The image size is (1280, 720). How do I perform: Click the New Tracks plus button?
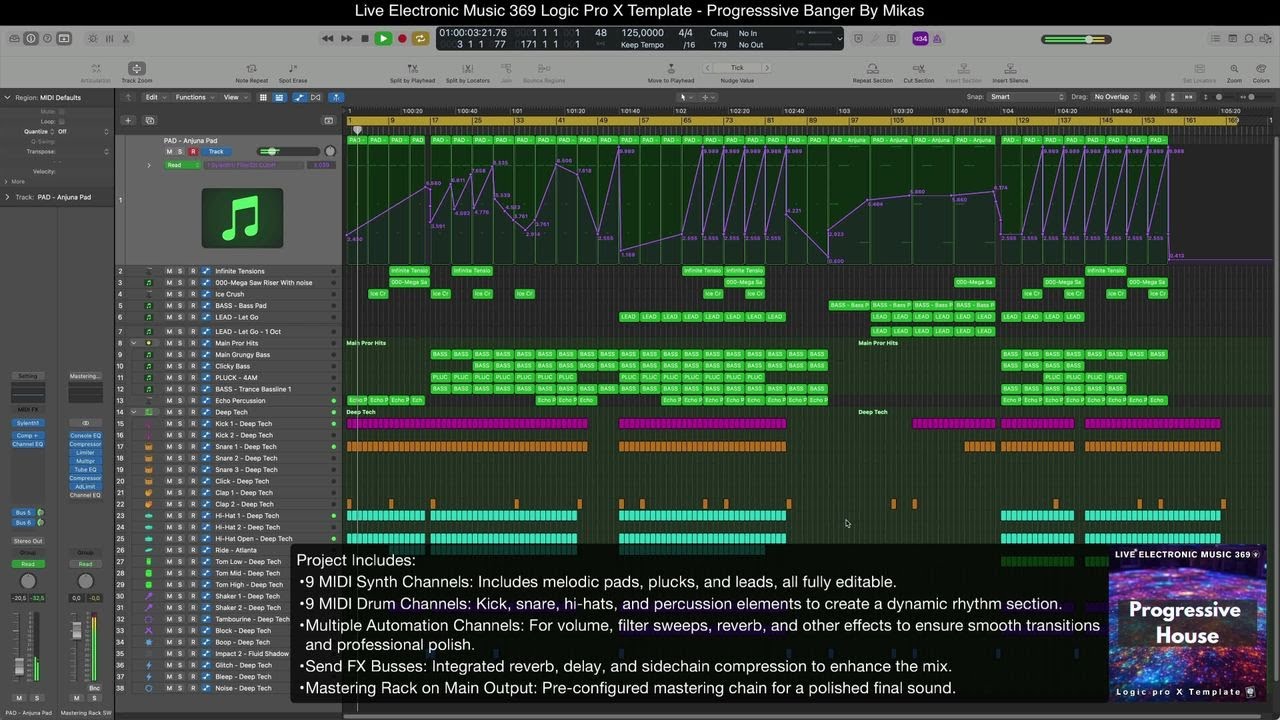click(x=128, y=120)
